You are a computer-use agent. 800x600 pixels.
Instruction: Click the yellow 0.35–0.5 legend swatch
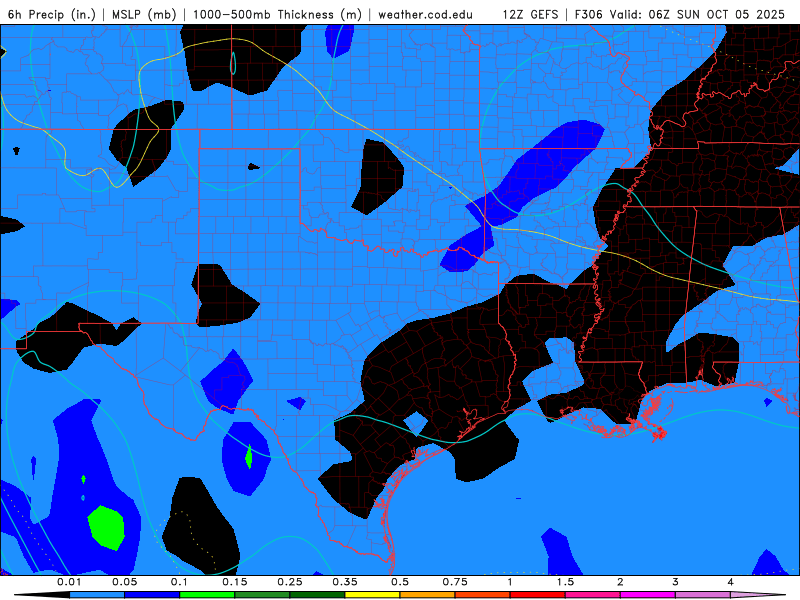click(372, 595)
